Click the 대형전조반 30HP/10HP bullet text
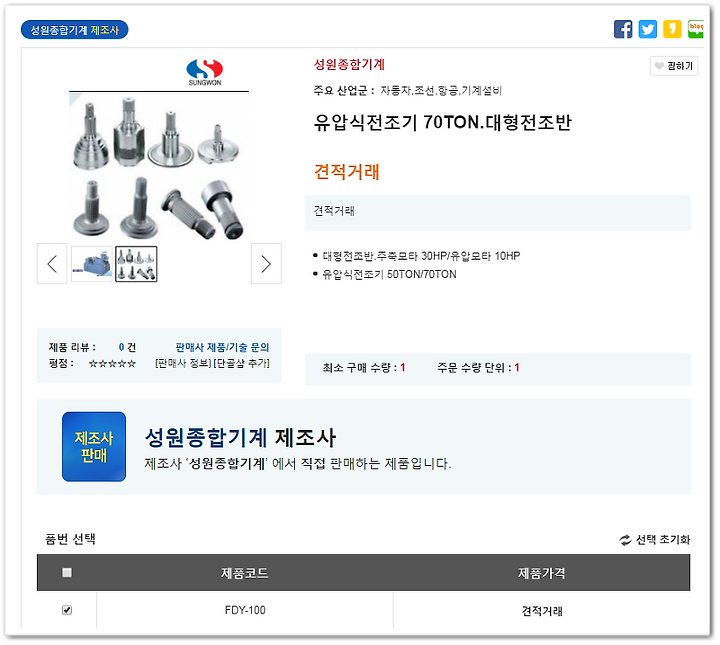Viewport: 720px width, 645px height. click(x=421, y=256)
